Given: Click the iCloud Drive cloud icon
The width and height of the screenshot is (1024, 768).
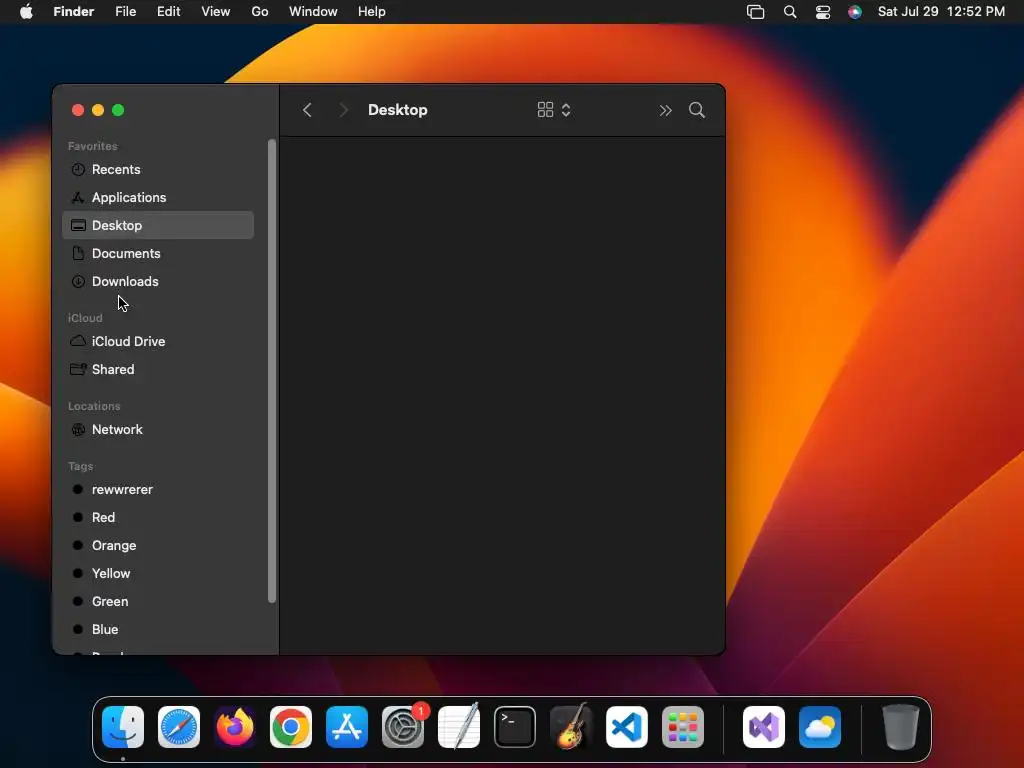Looking at the screenshot, I should pyautogui.click(x=78, y=341).
